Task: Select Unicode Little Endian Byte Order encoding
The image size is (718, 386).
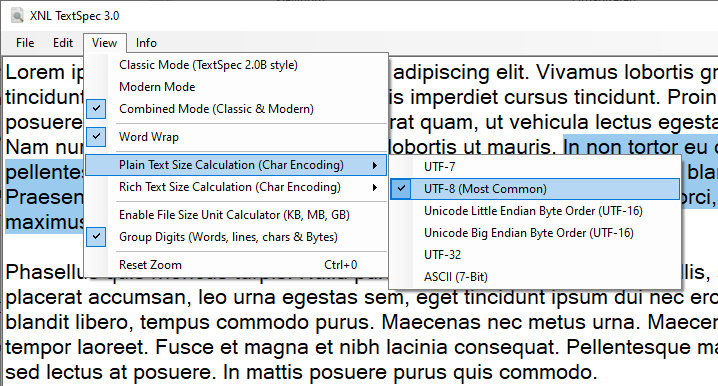Action: (535, 211)
